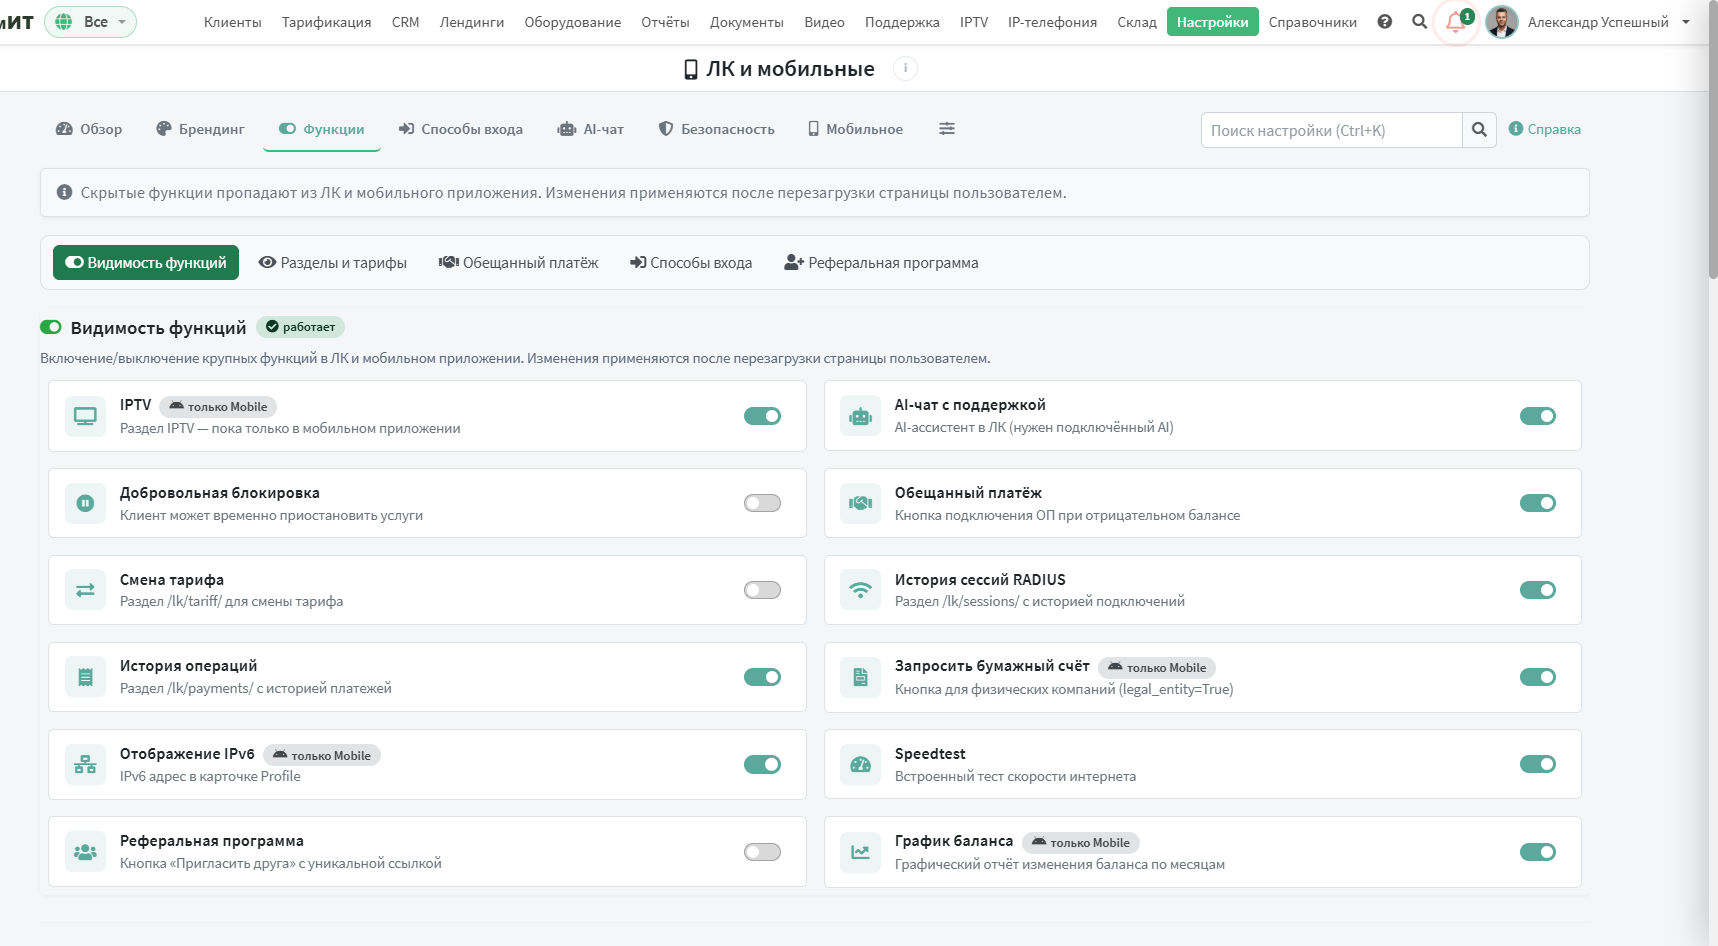Click the help question mark icon in top bar

(1384, 21)
